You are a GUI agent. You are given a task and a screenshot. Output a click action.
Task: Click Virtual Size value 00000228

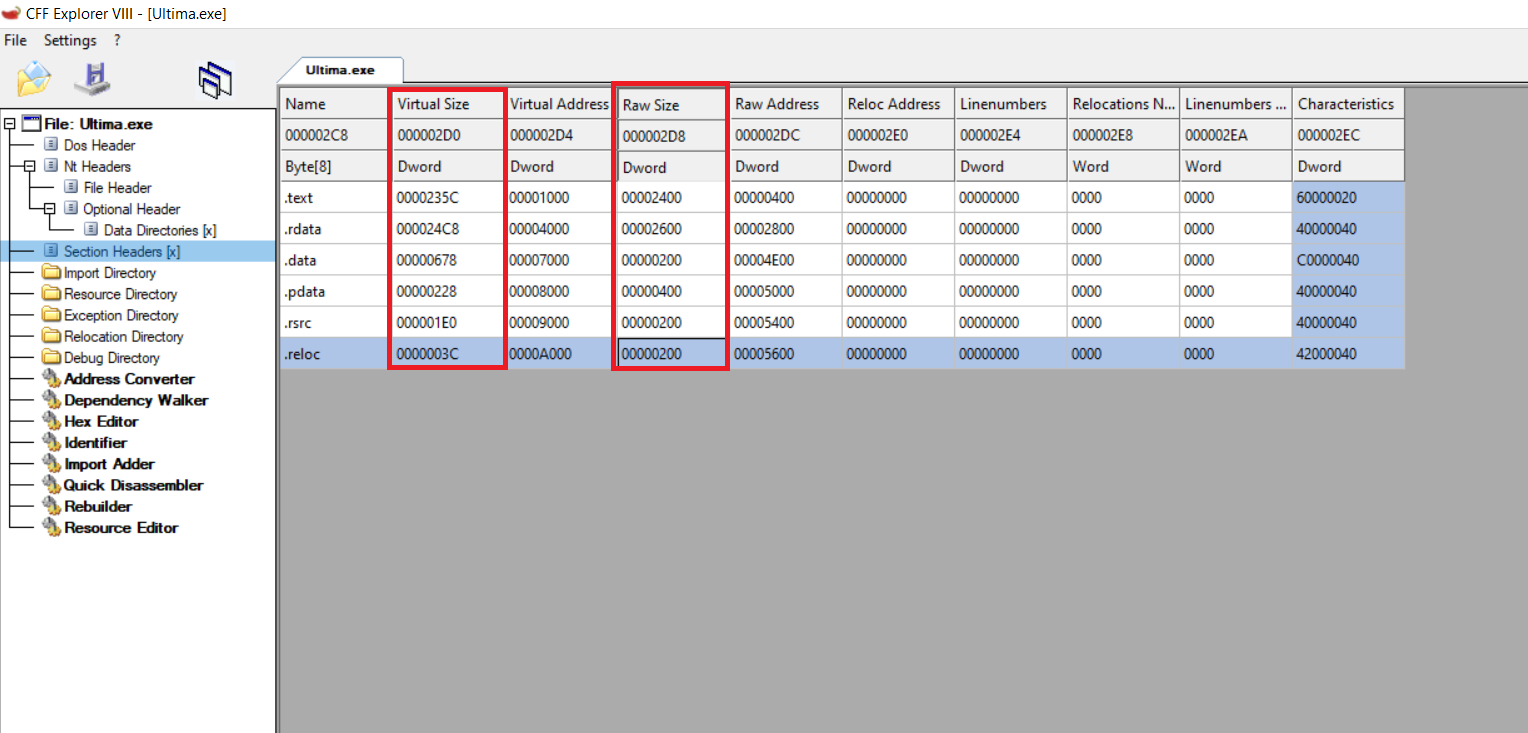tap(448, 291)
